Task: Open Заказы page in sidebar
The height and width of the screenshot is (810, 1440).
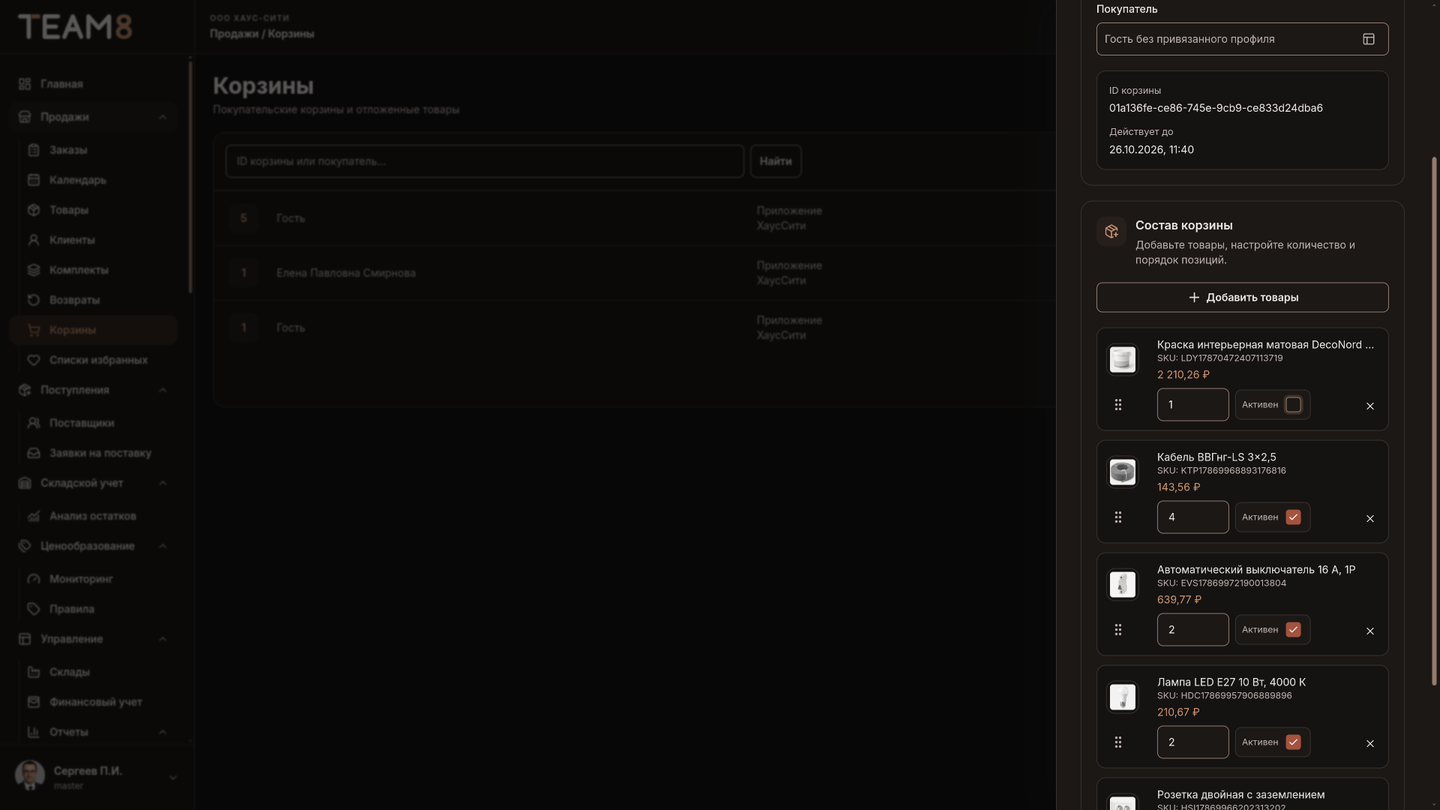Action: [68, 150]
